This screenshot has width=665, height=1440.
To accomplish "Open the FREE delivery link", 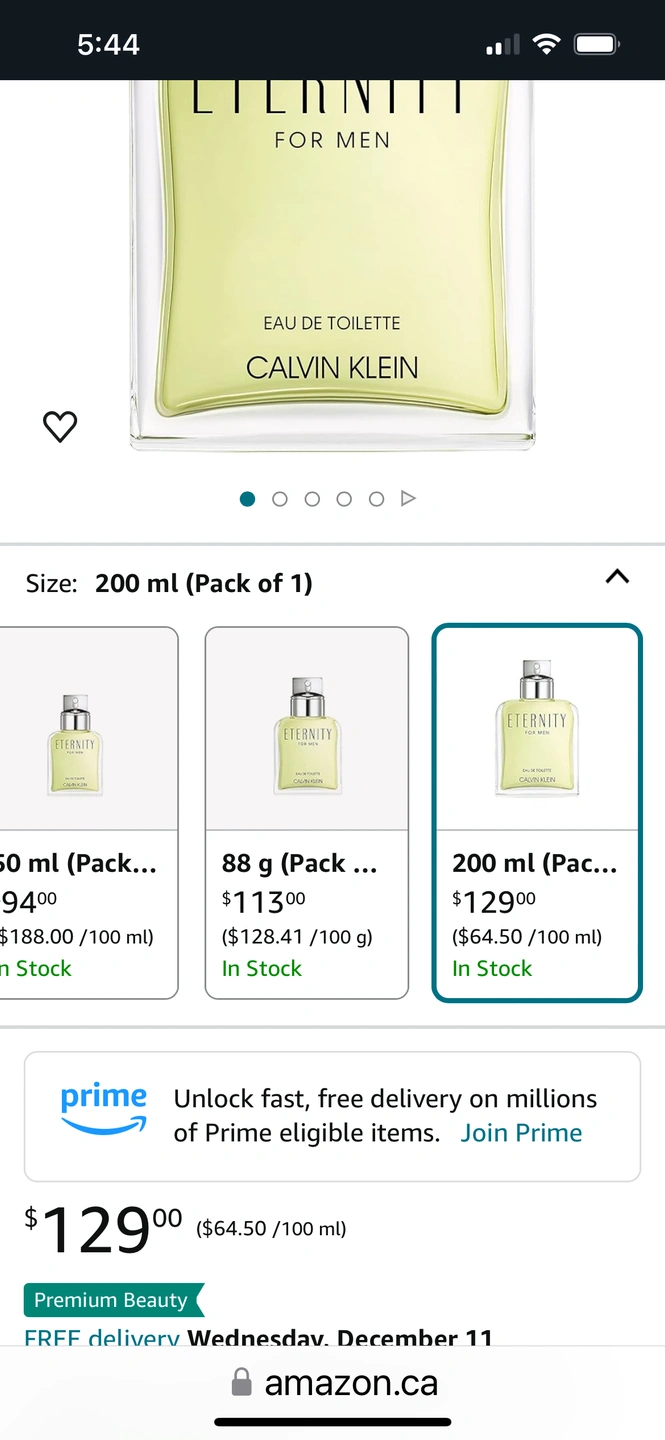I will click(102, 1337).
